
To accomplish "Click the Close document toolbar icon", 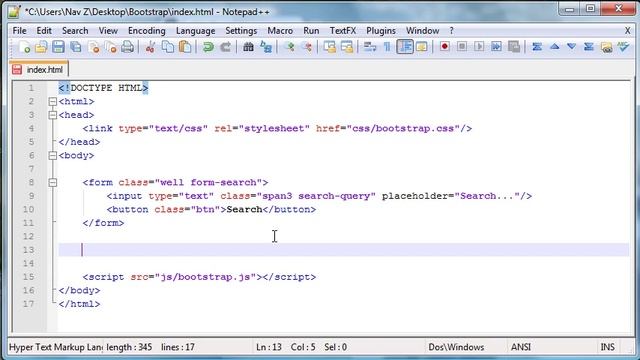I will pyautogui.click(x=93, y=47).
